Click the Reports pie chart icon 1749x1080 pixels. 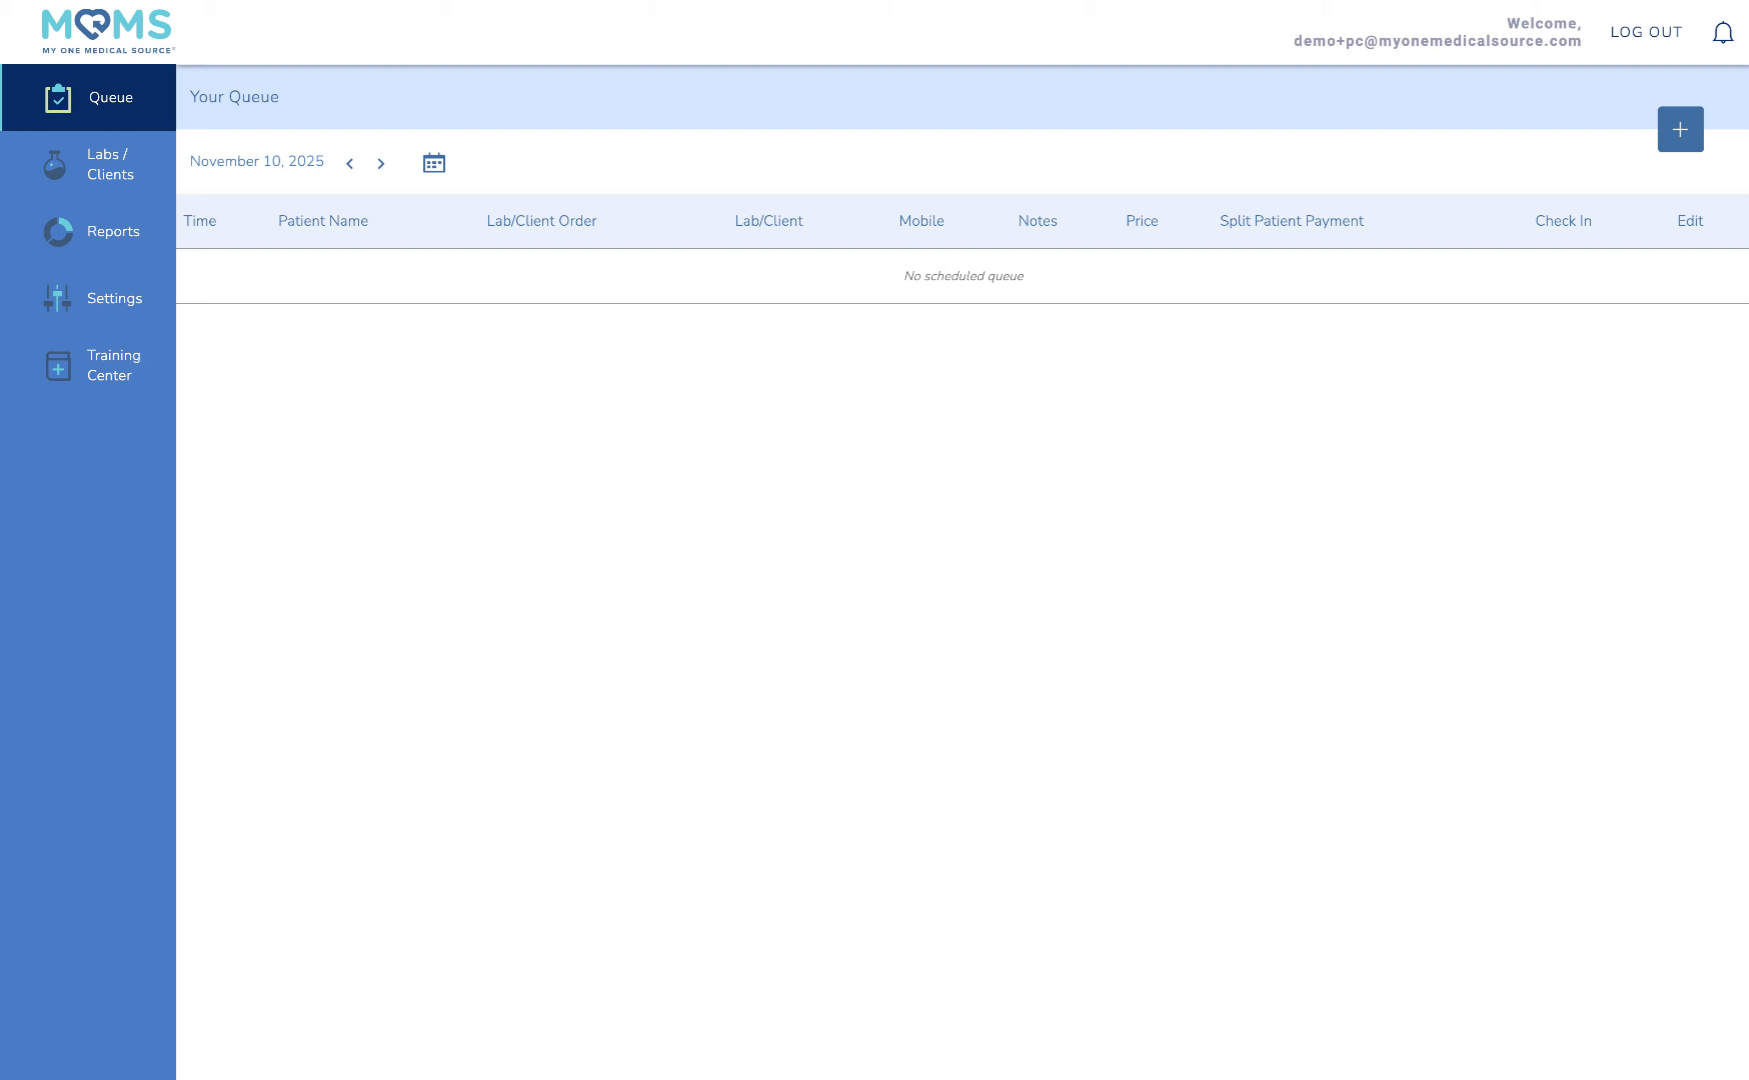(58, 232)
